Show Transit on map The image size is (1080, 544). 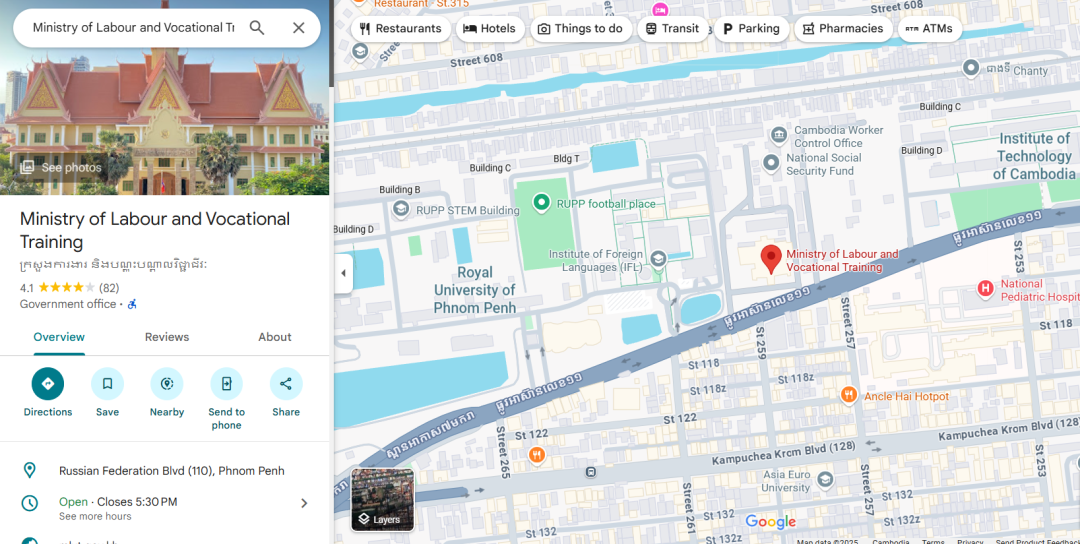coord(672,28)
